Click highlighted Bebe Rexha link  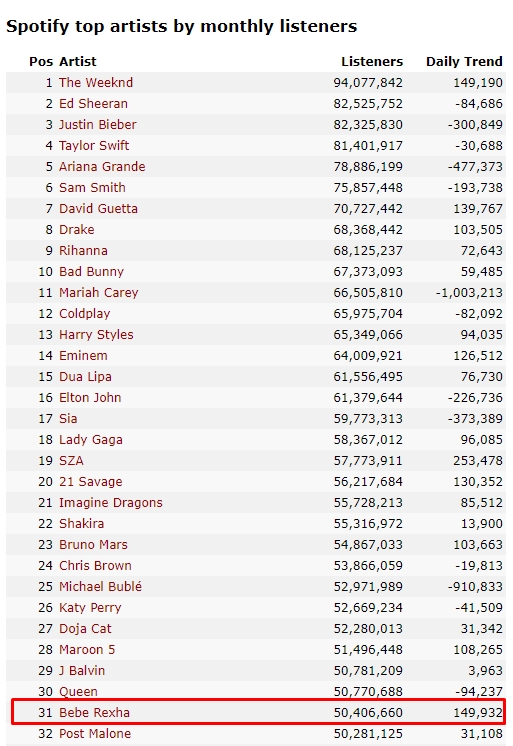click(94, 712)
